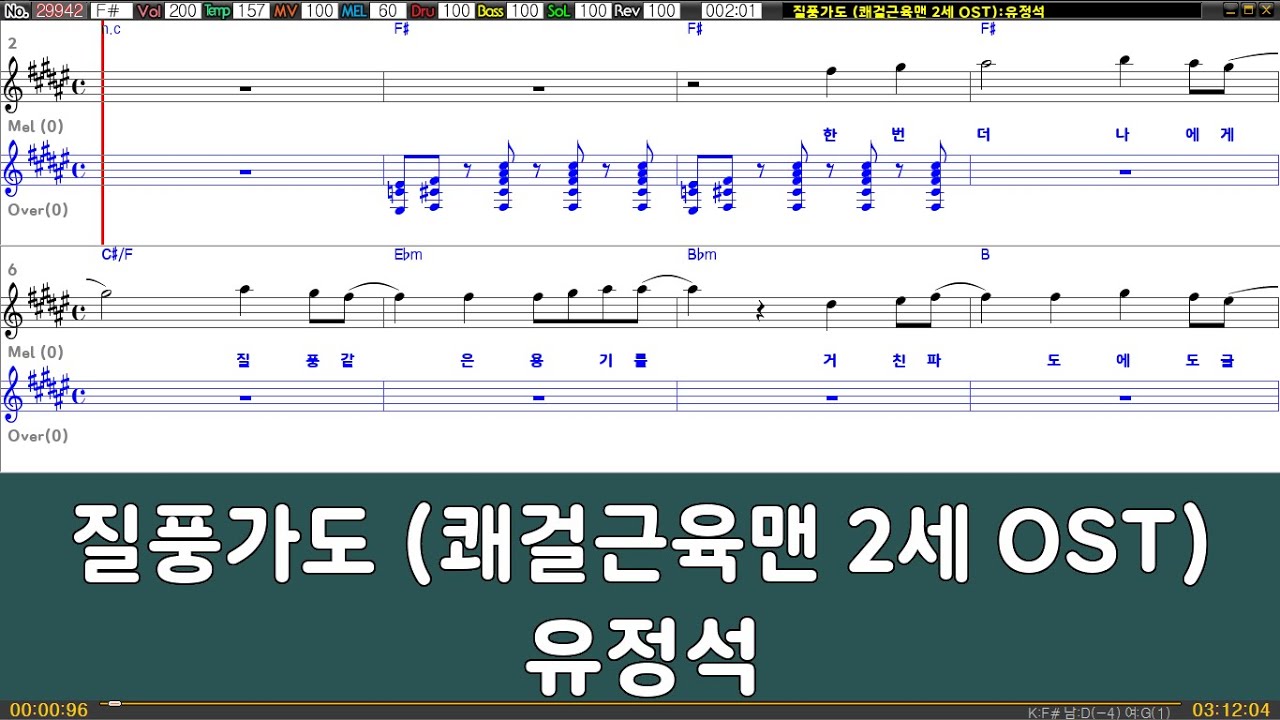Click the green Temp label
Image resolution: width=1280 pixels, height=720 pixels.
(216, 11)
